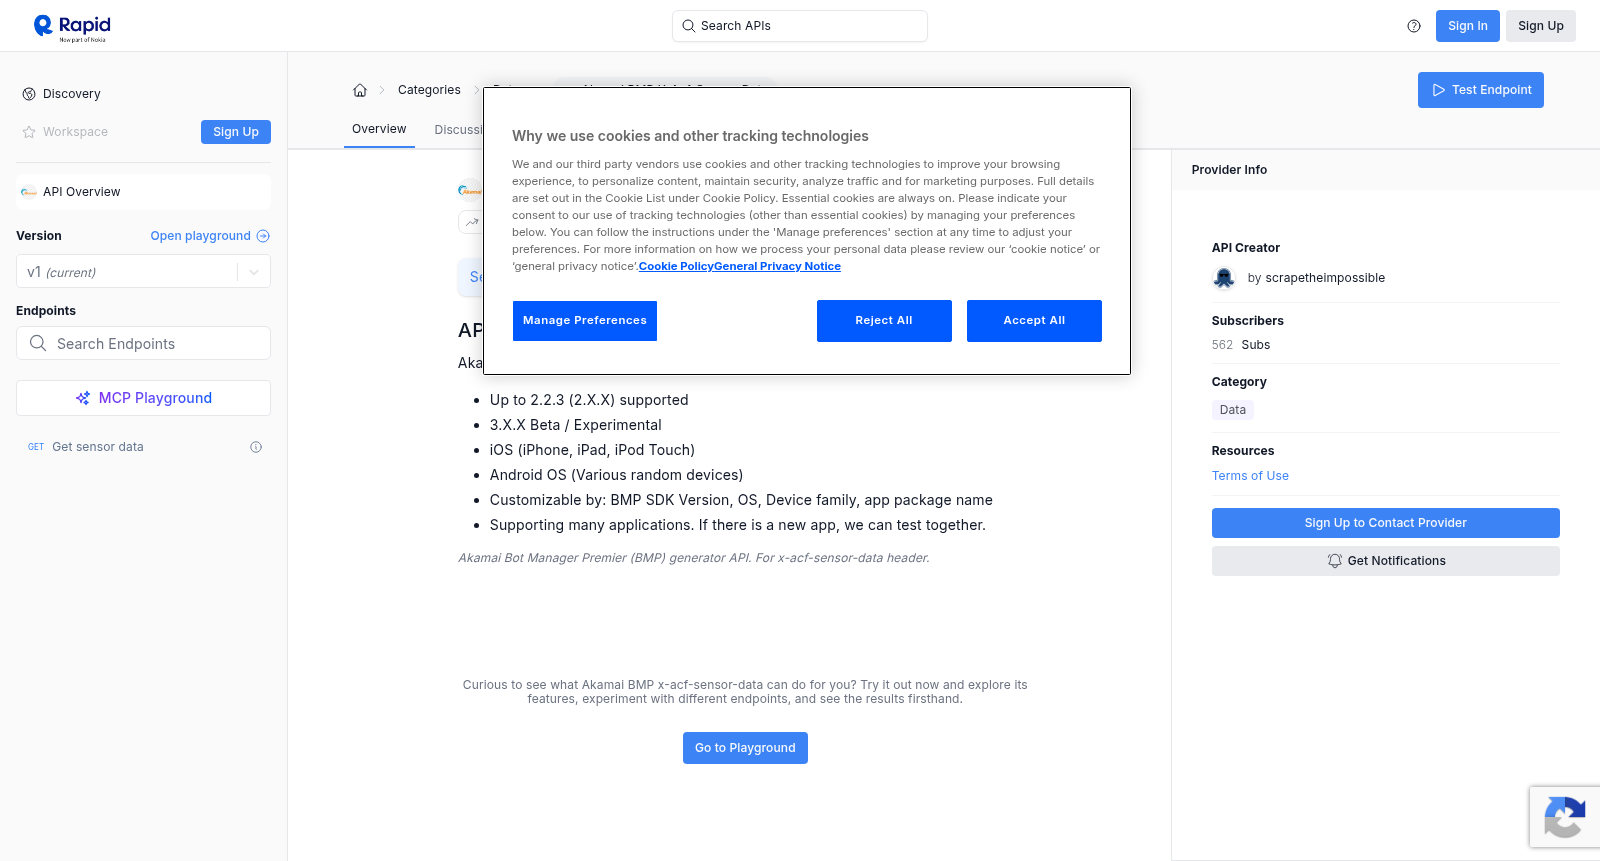
Task: Click the bell icon in Get Notifications
Action: [x=1334, y=561]
